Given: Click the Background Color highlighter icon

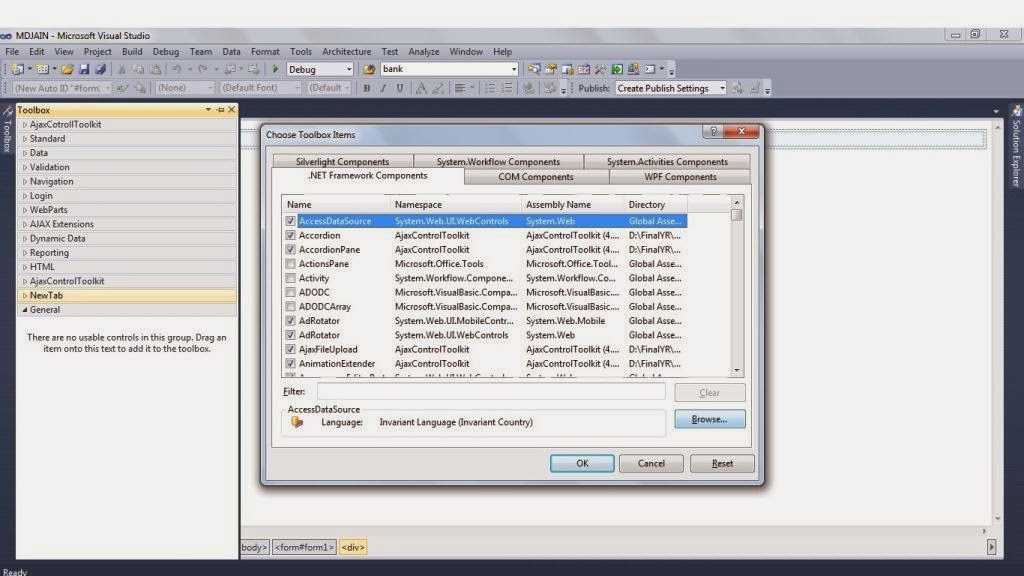Looking at the screenshot, I should click(438, 88).
